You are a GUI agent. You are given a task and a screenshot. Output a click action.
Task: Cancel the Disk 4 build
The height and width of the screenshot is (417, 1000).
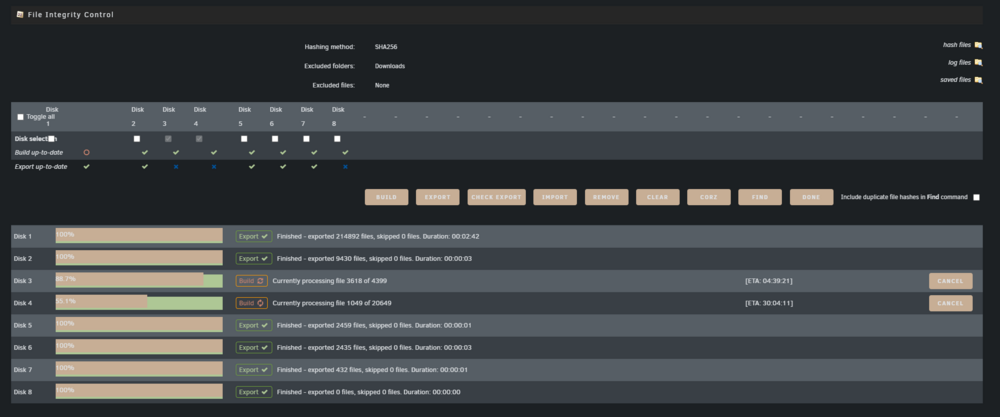pyautogui.click(x=951, y=304)
